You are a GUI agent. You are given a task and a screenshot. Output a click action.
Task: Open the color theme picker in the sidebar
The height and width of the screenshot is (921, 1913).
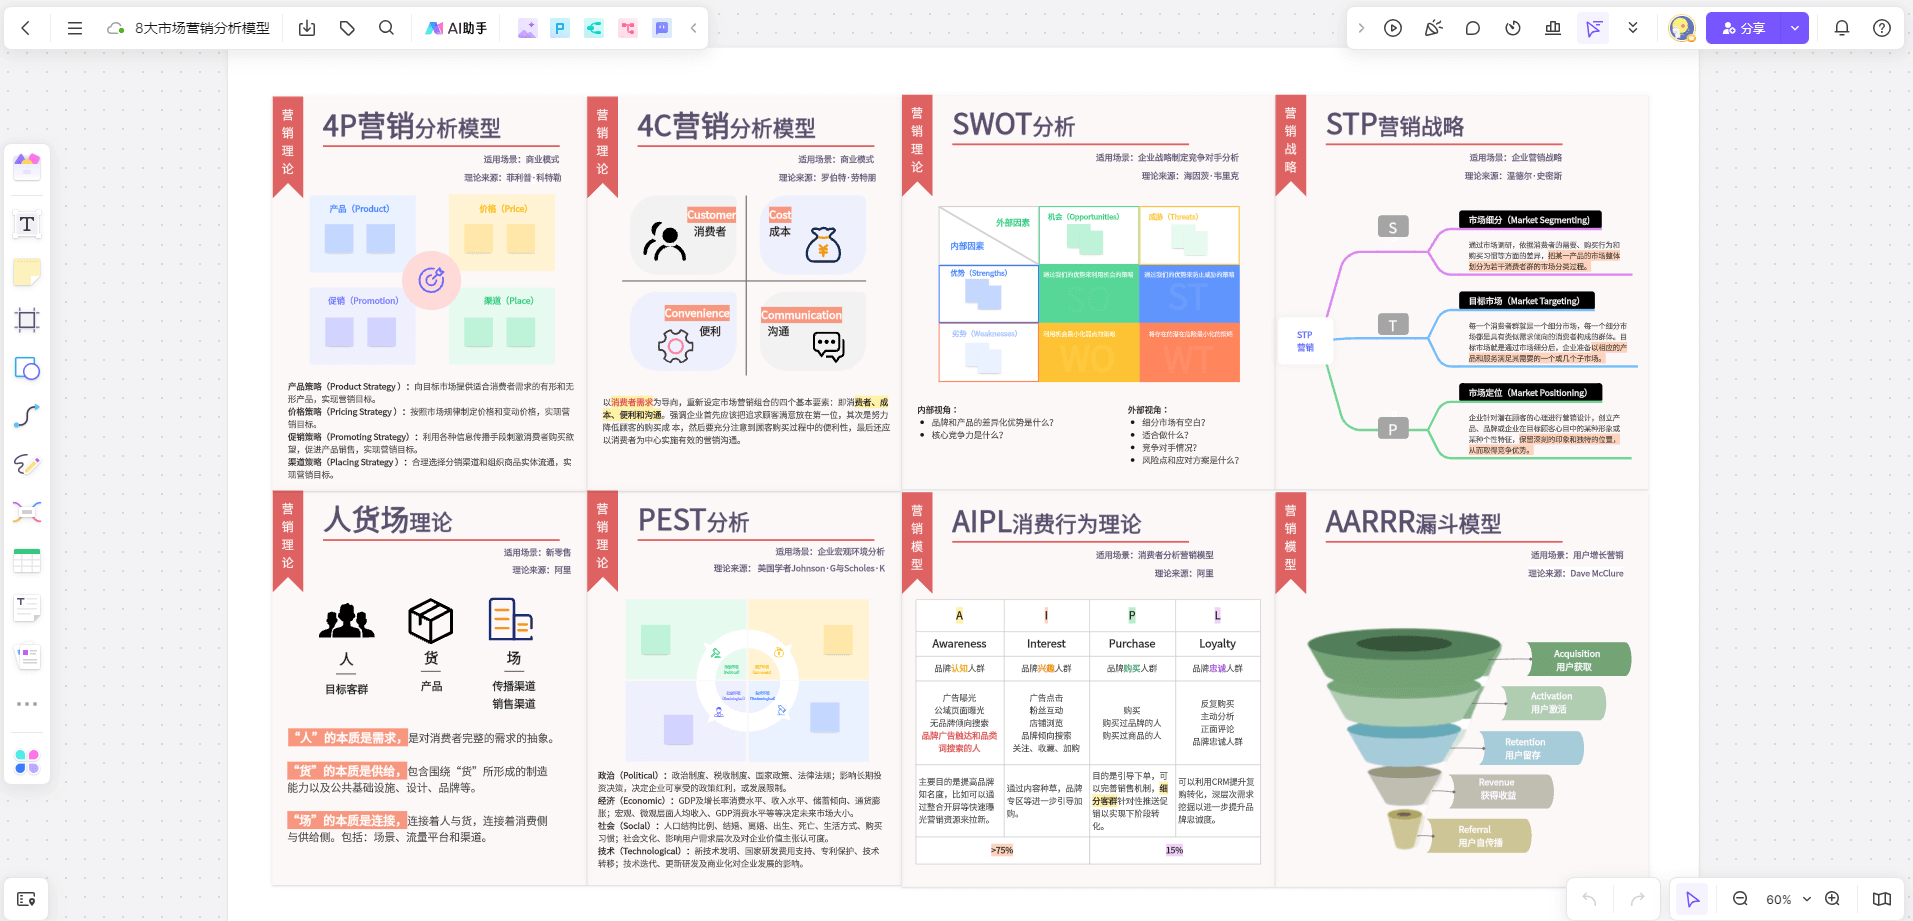(26, 762)
